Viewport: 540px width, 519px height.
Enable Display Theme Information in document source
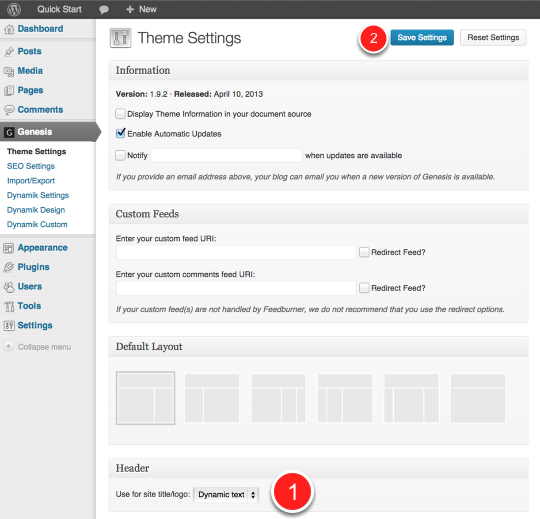click(120, 114)
